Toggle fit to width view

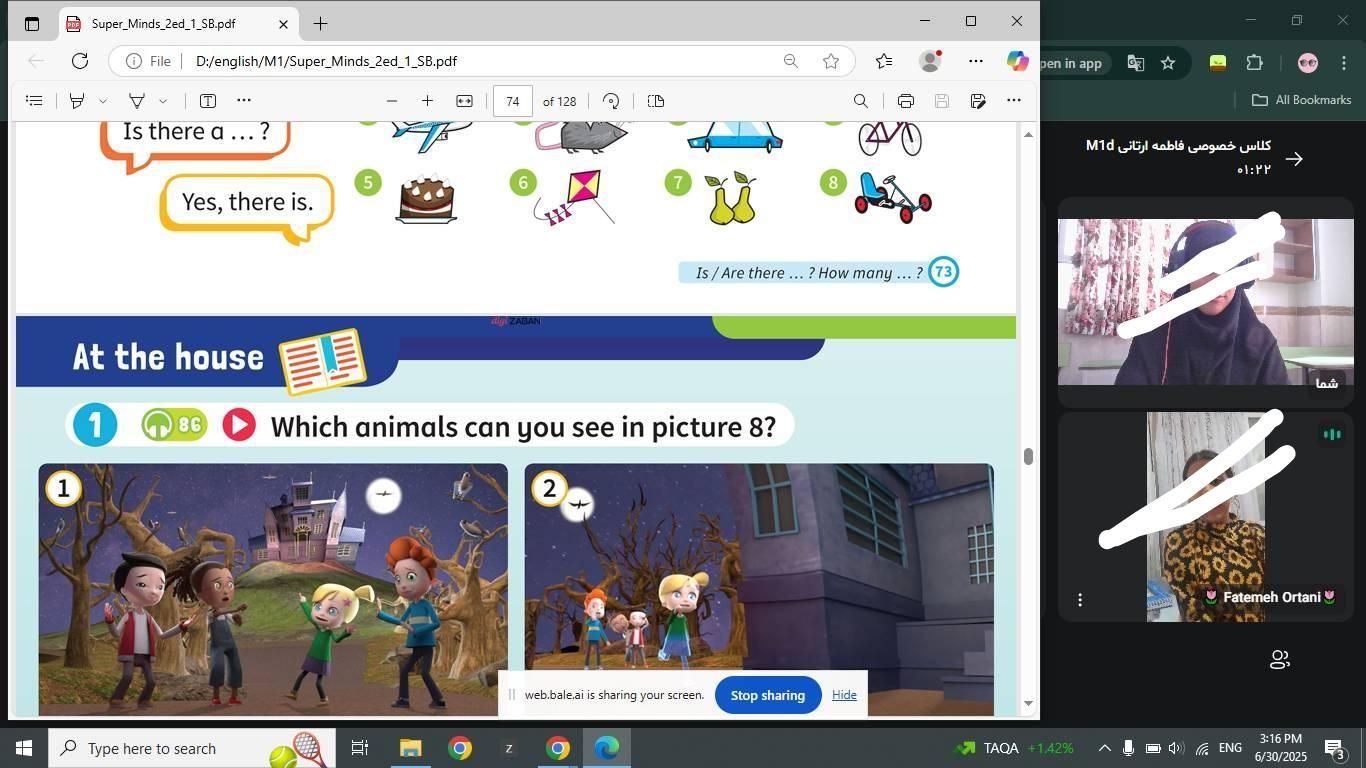tap(464, 101)
